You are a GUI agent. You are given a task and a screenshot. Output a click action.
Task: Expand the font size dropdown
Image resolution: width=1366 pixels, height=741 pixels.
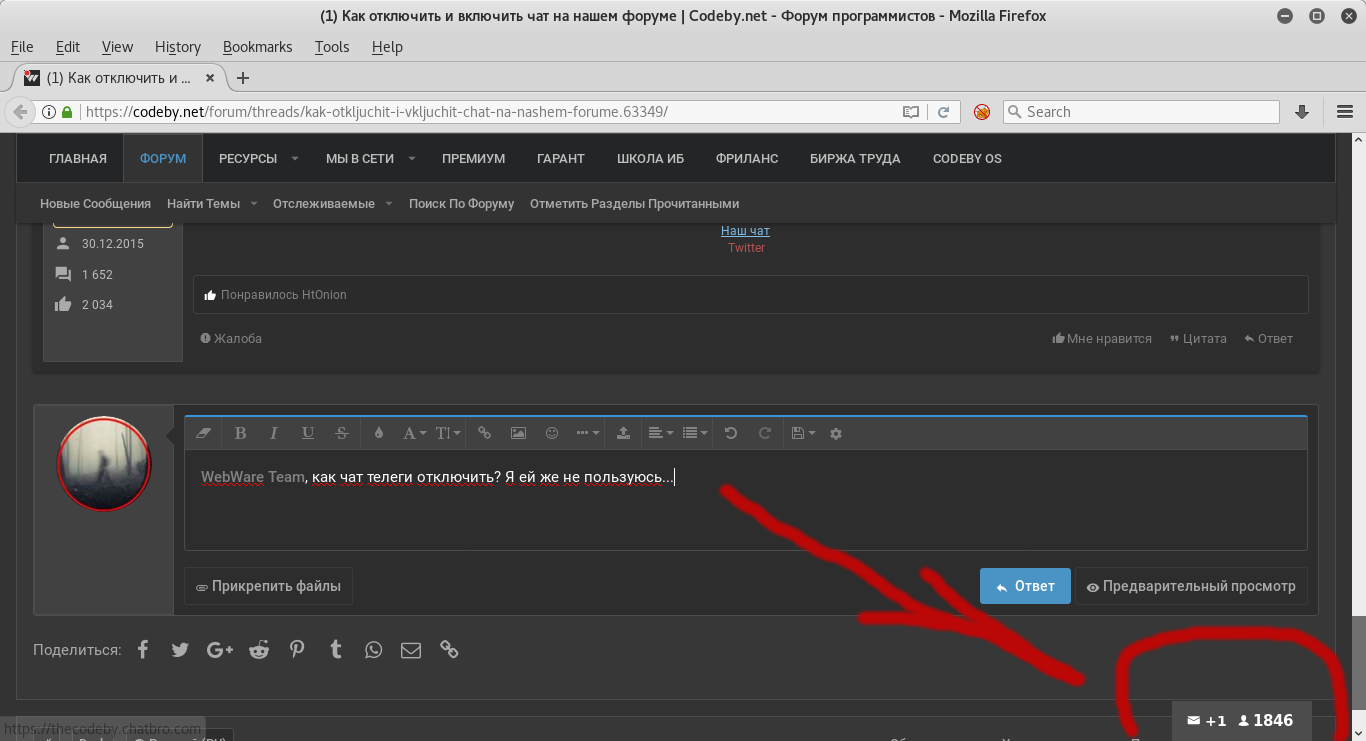tap(448, 433)
